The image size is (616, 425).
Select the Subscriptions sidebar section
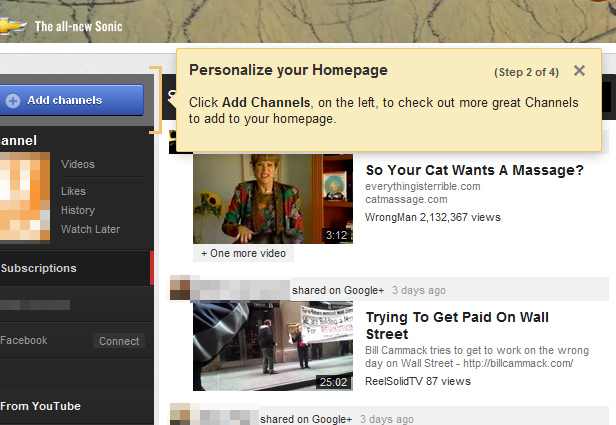77,268
